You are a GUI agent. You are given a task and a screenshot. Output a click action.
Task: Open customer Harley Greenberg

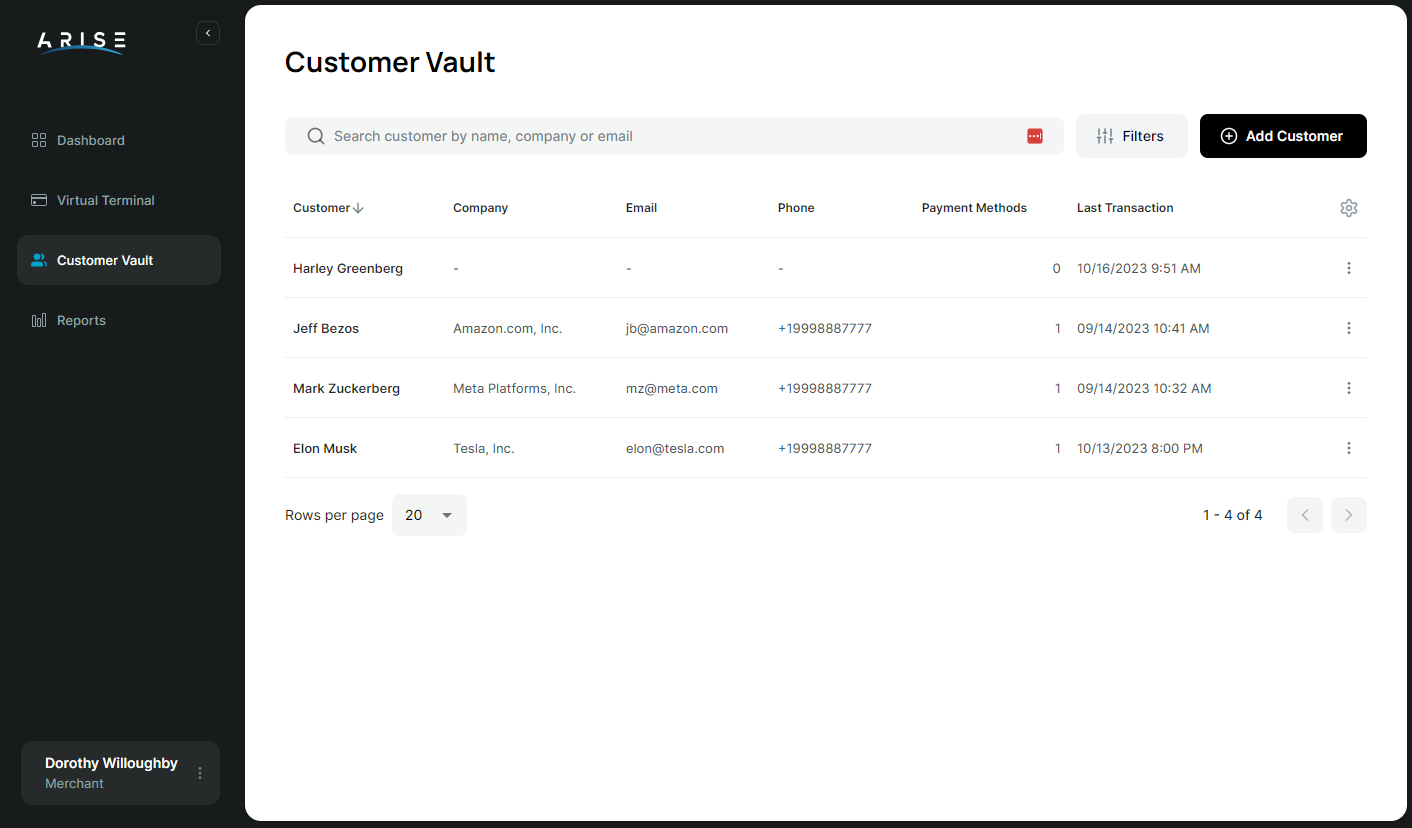(x=348, y=268)
